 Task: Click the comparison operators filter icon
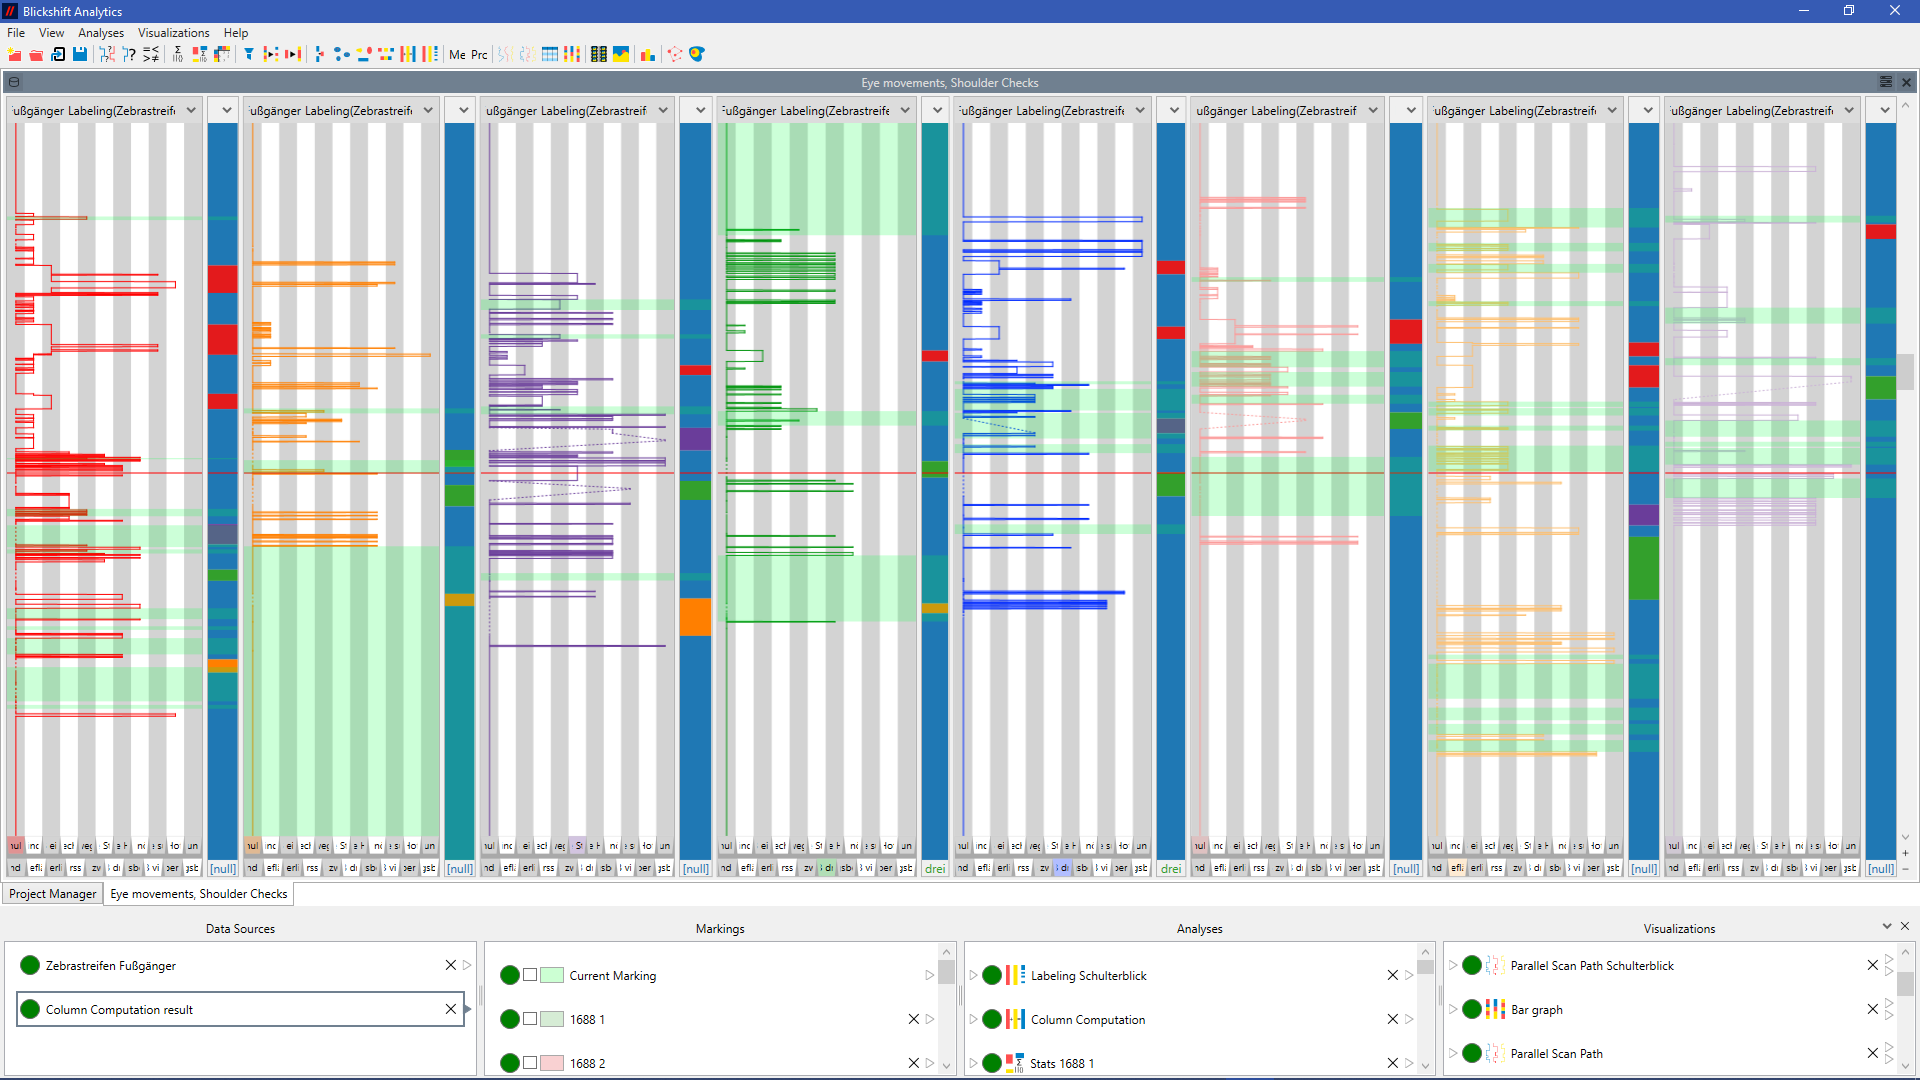(151, 54)
